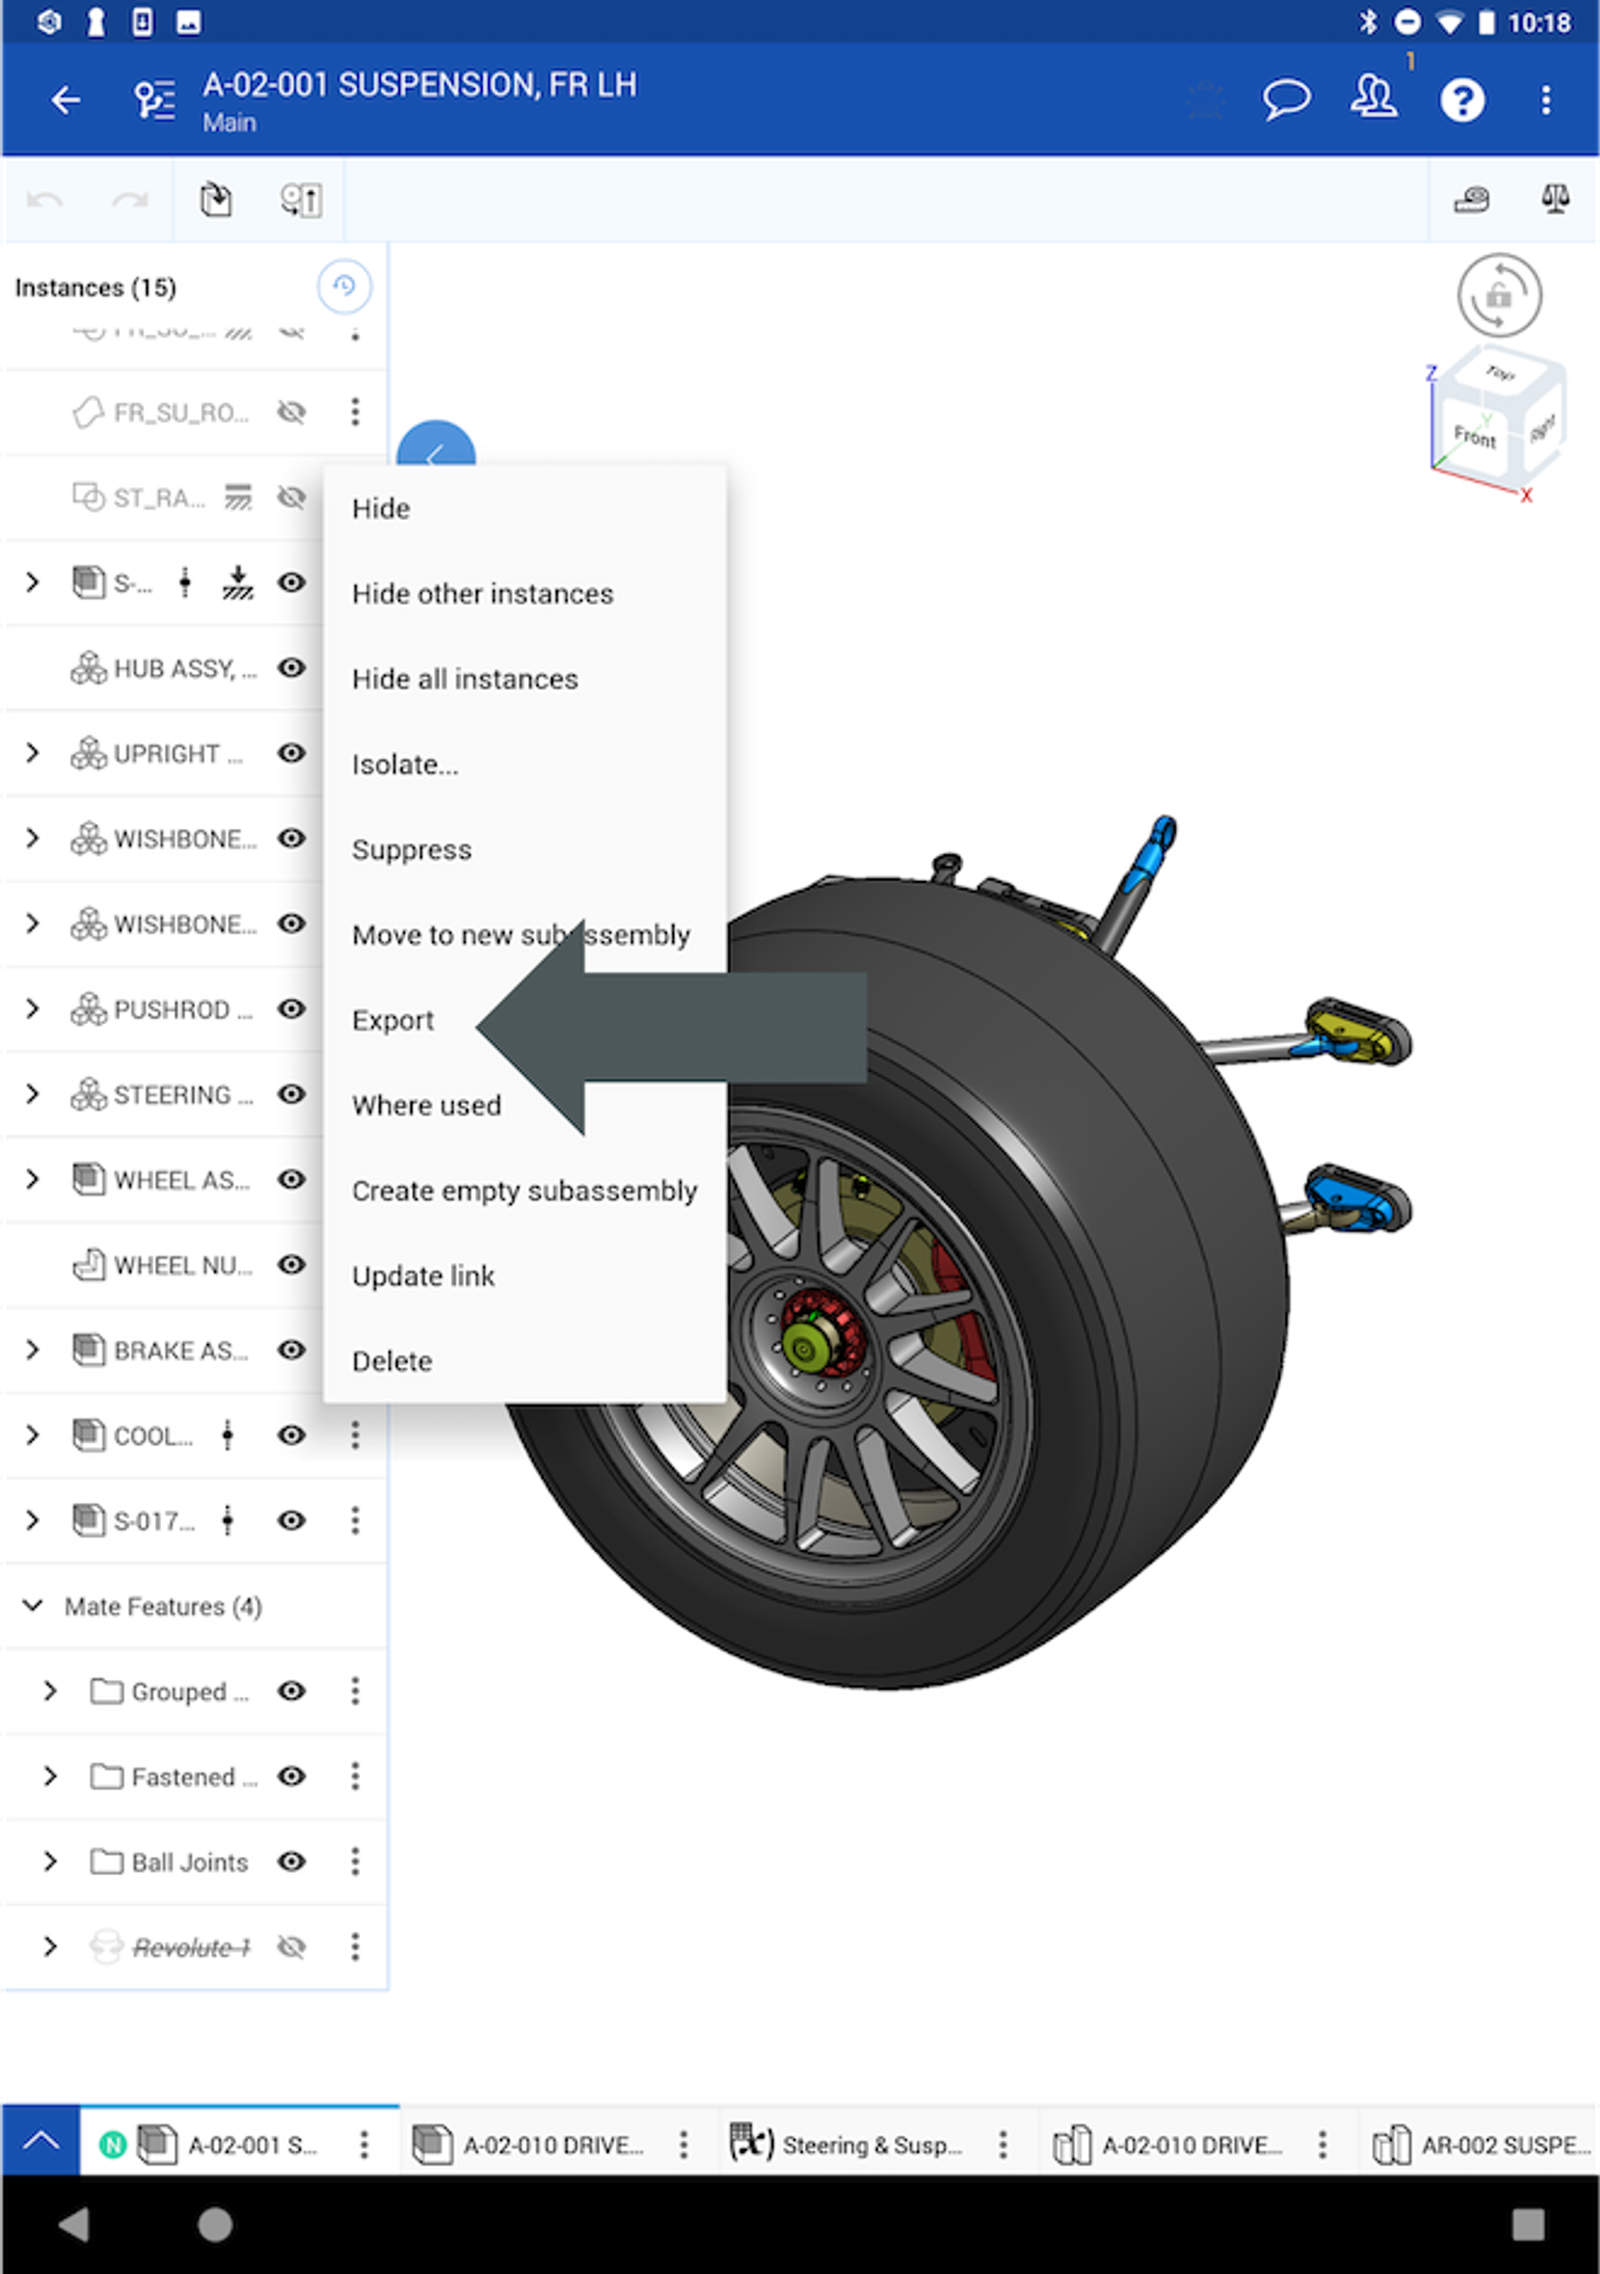Tap the insert parts toolbar icon

pyautogui.click(x=216, y=200)
